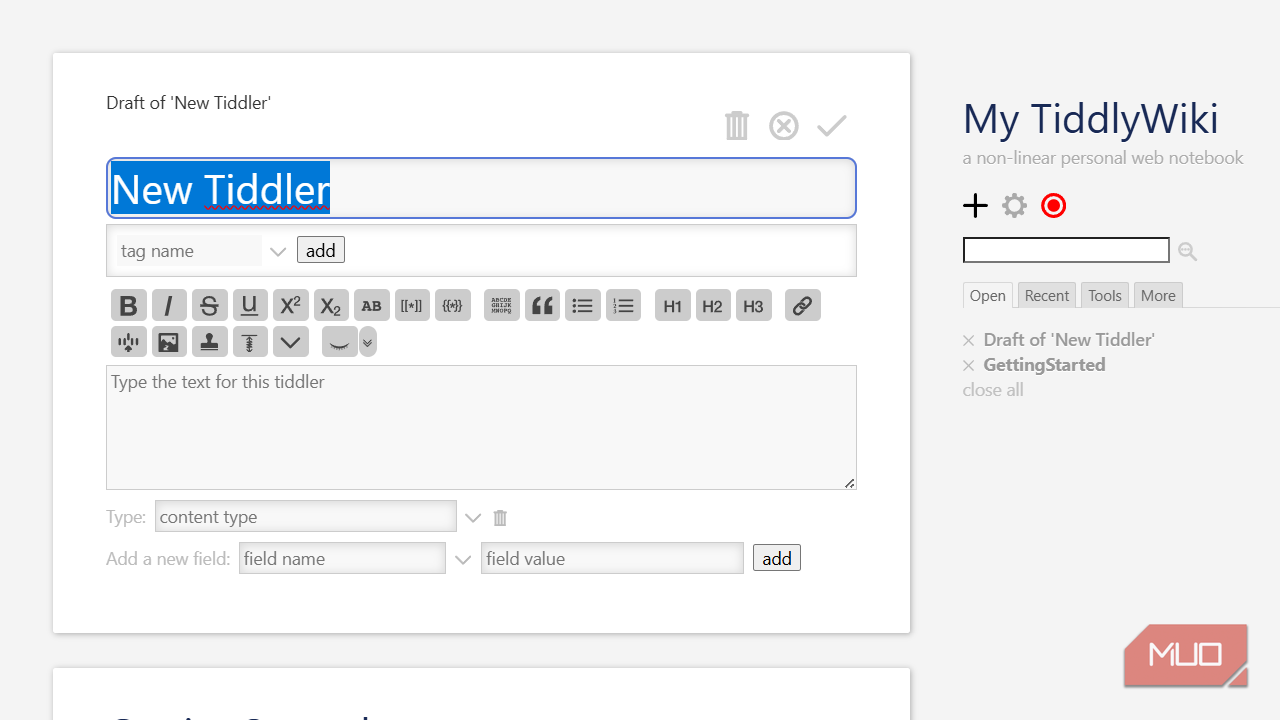Expand the field name dropdown arrow
Viewport: 1280px width, 720px height.
tap(463, 559)
